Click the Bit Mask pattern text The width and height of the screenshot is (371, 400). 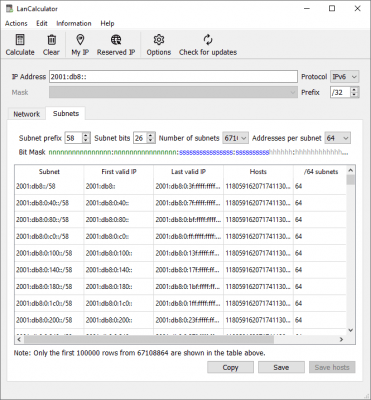199,153
